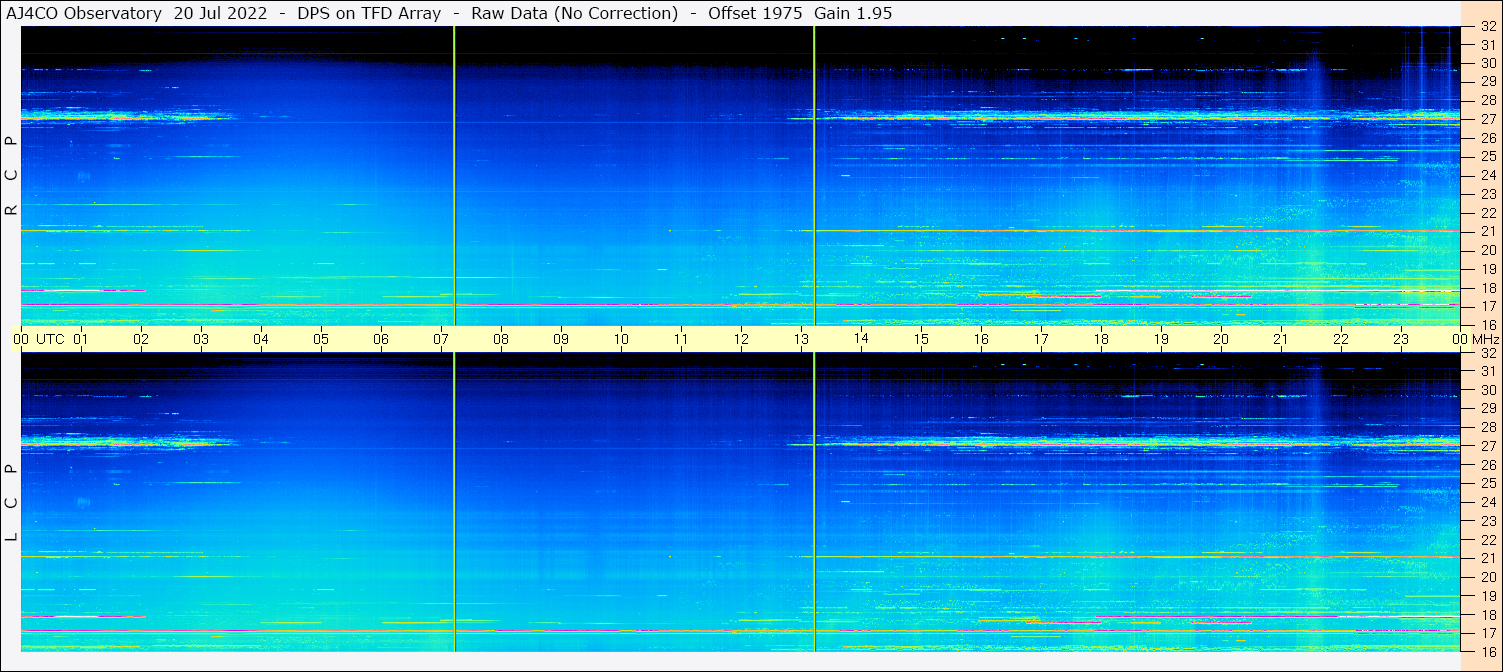Click the 25 MHz label of the RCP scale
Viewport: 1503px width, 672px height.
coord(1488,157)
